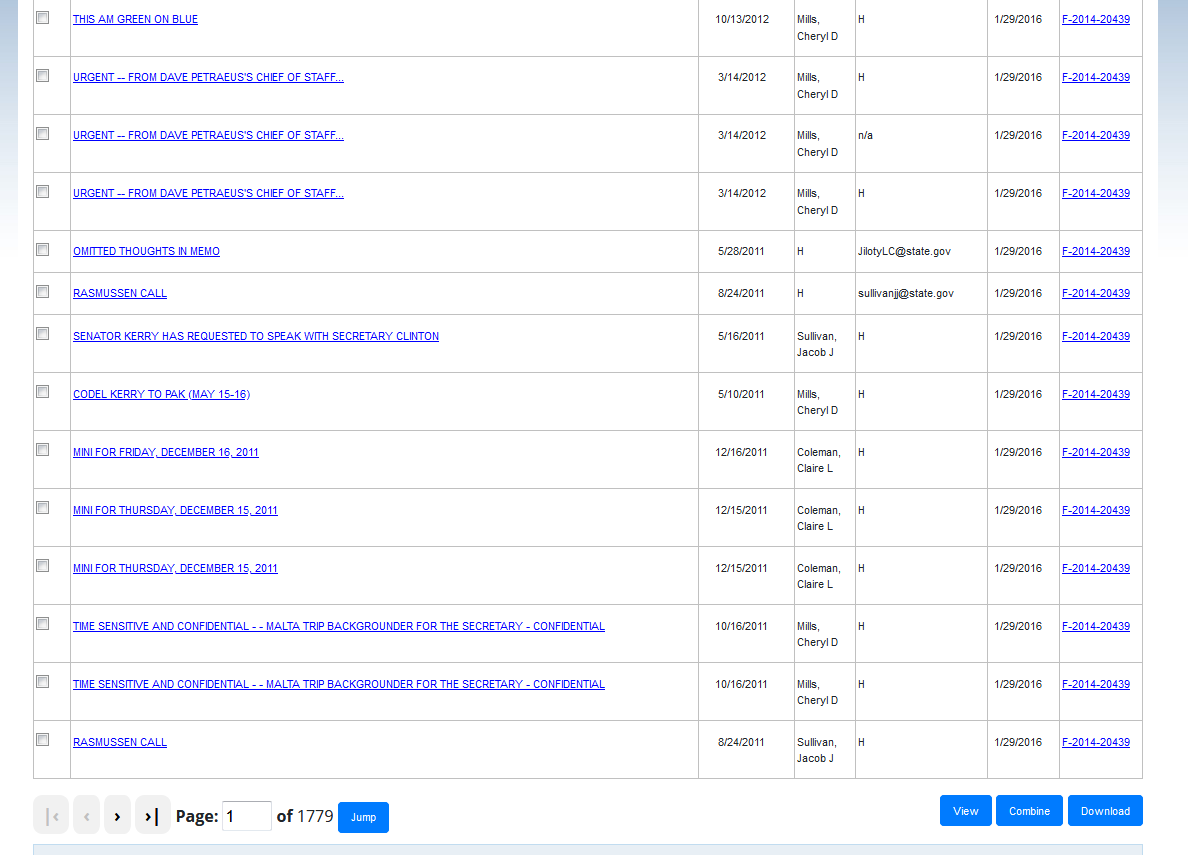
Task: Focus the Page number input field
Action: (246, 816)
